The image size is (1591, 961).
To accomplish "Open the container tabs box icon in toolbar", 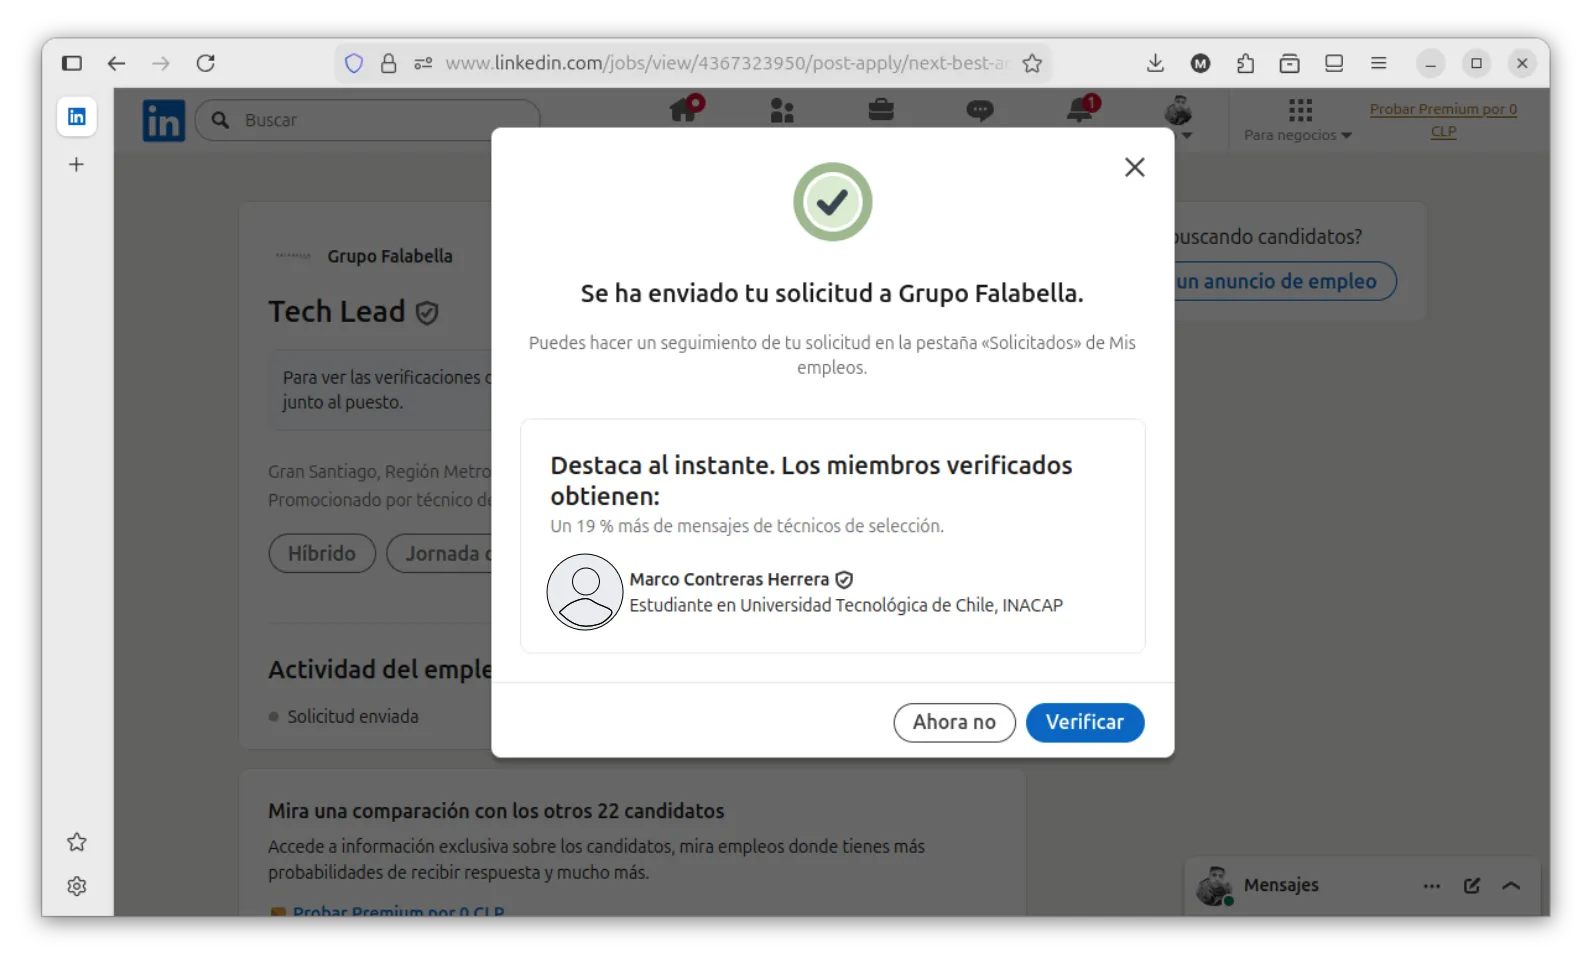I will click(x=1290, y=63).
